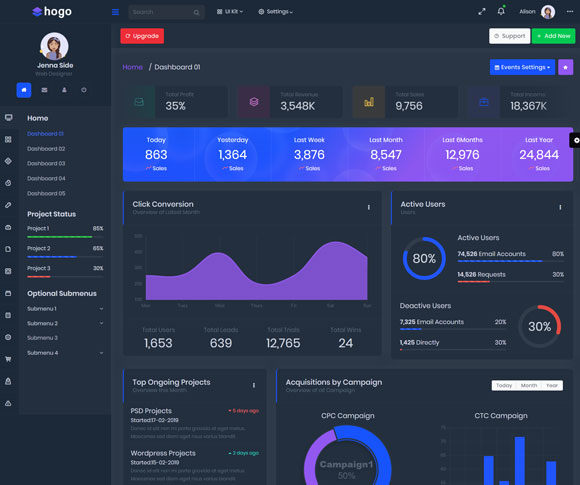
Task: Expand Submenu 2
Action: (65, 323)
